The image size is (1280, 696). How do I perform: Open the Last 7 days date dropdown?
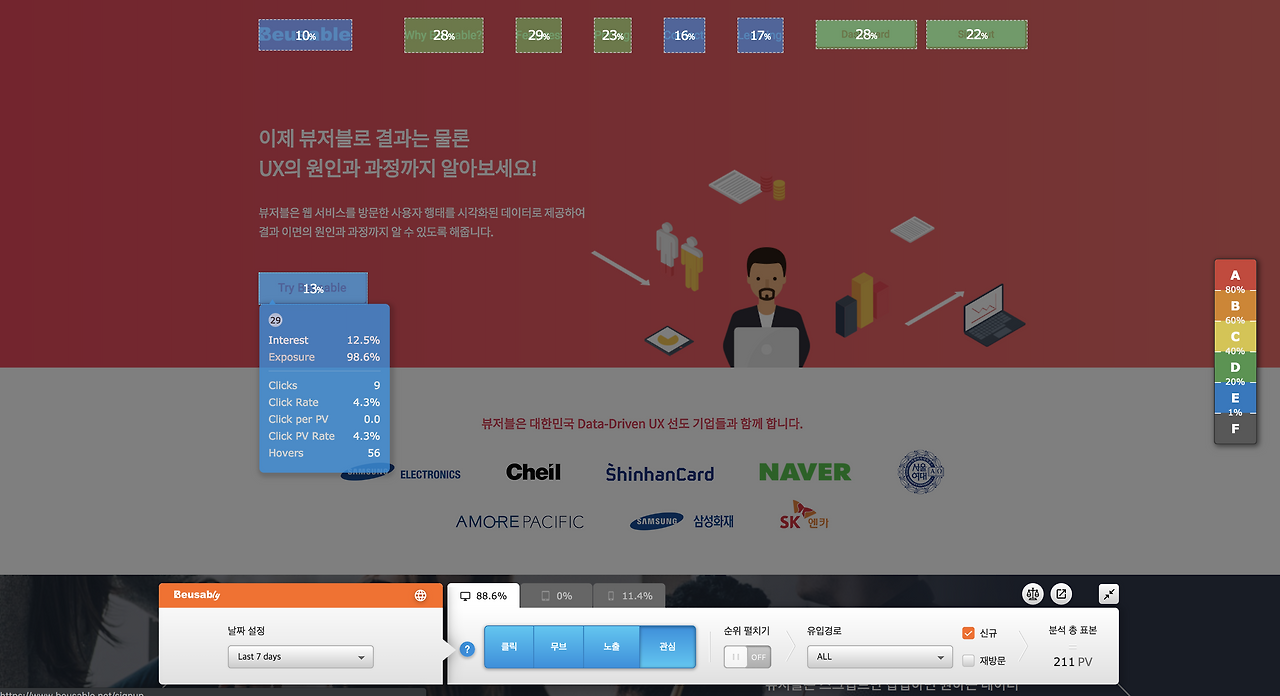[300, 657]
